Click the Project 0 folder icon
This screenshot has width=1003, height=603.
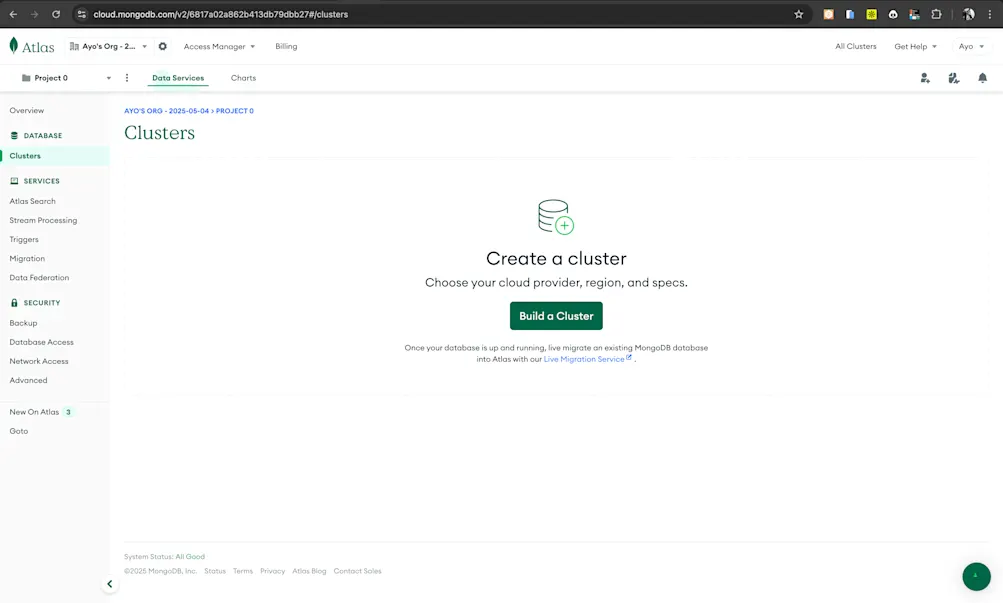(x=25, y=77)
